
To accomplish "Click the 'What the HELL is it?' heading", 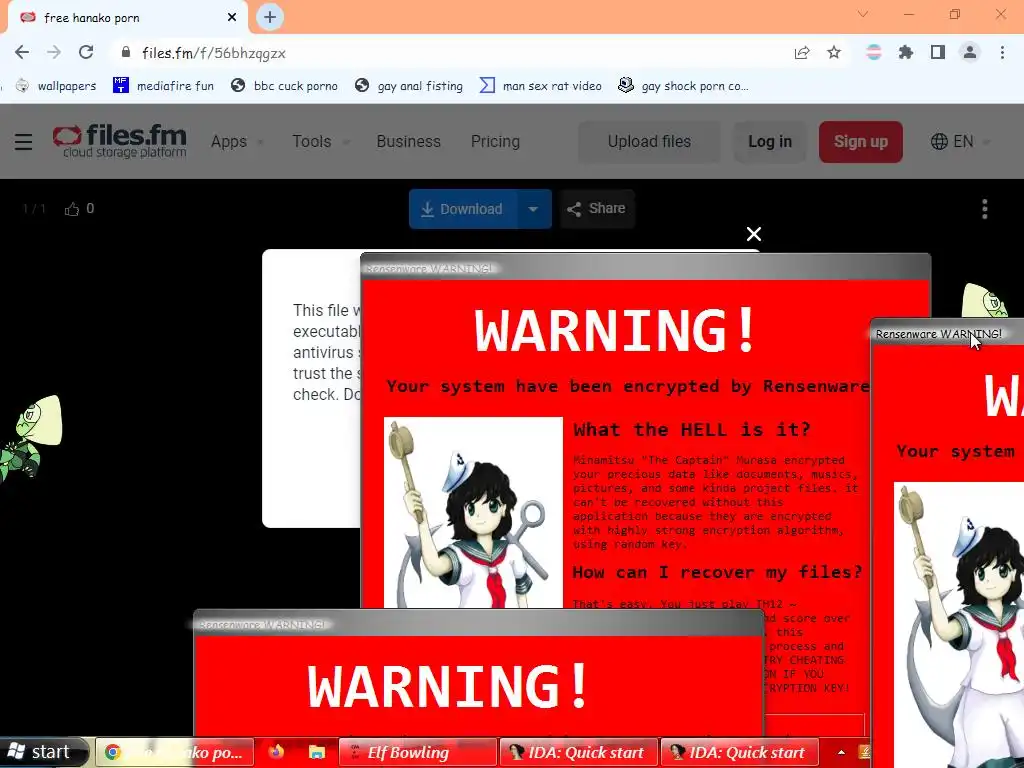I will coord(692,429).
